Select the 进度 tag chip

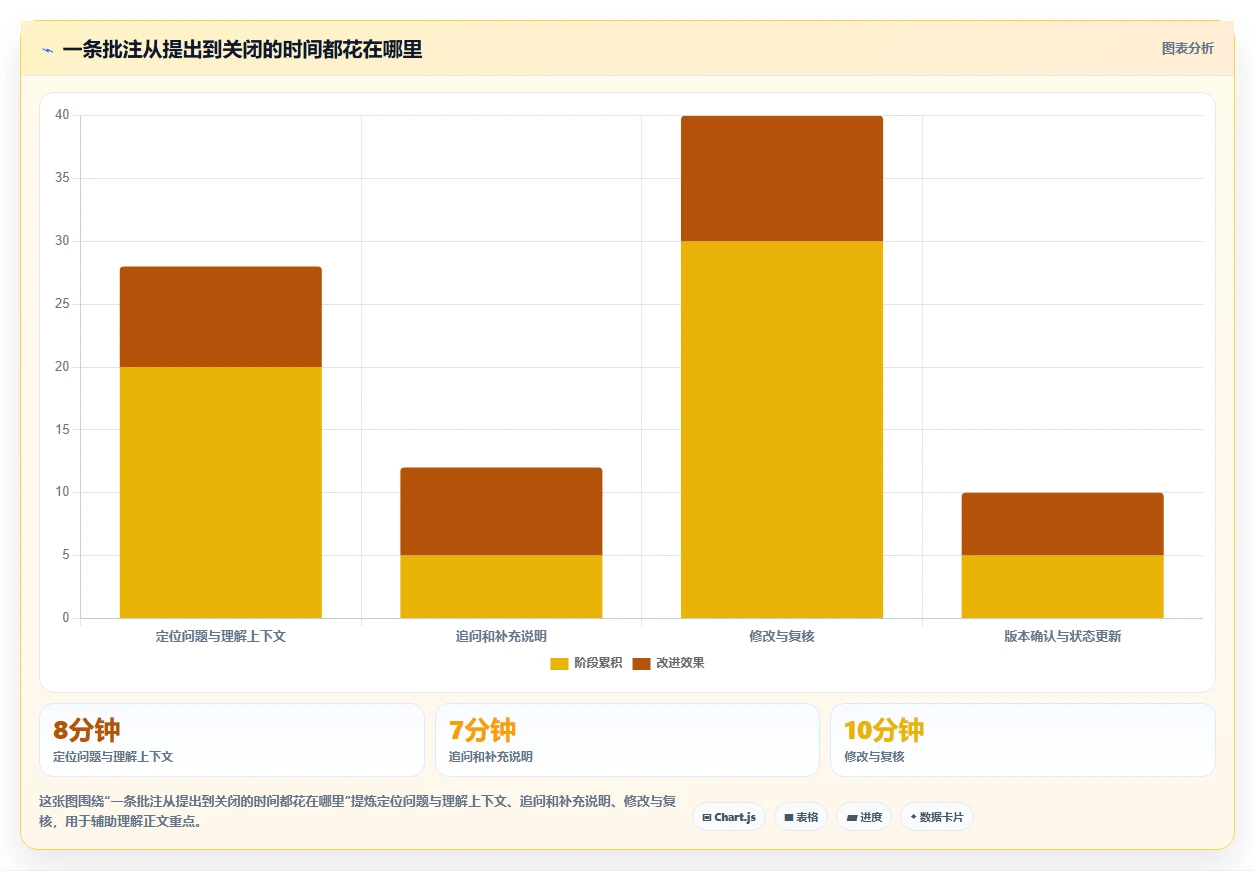tap(864, 817)
